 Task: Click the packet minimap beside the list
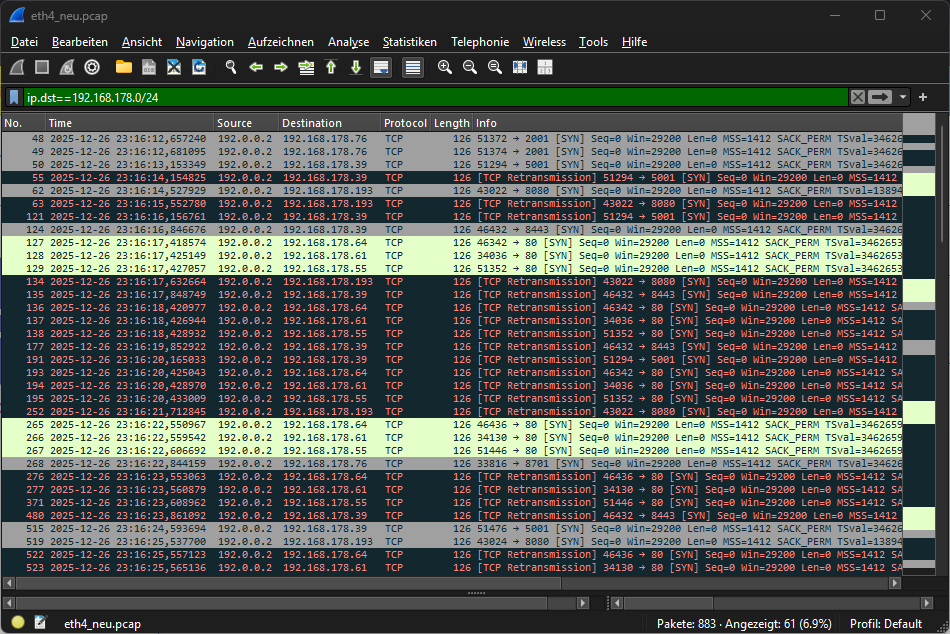(x=918, y=344)
